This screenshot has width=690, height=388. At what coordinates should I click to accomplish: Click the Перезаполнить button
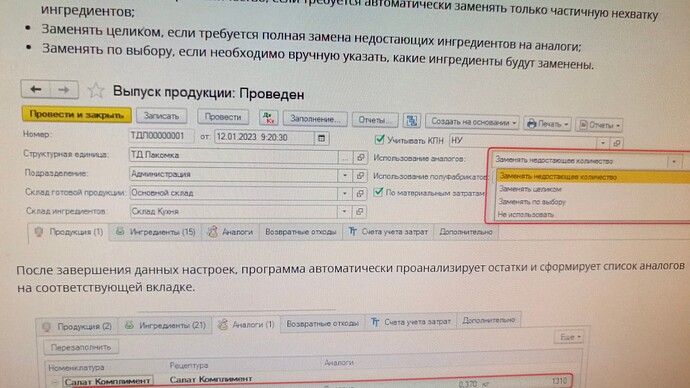pyautogui.click(x=81, y=347)
